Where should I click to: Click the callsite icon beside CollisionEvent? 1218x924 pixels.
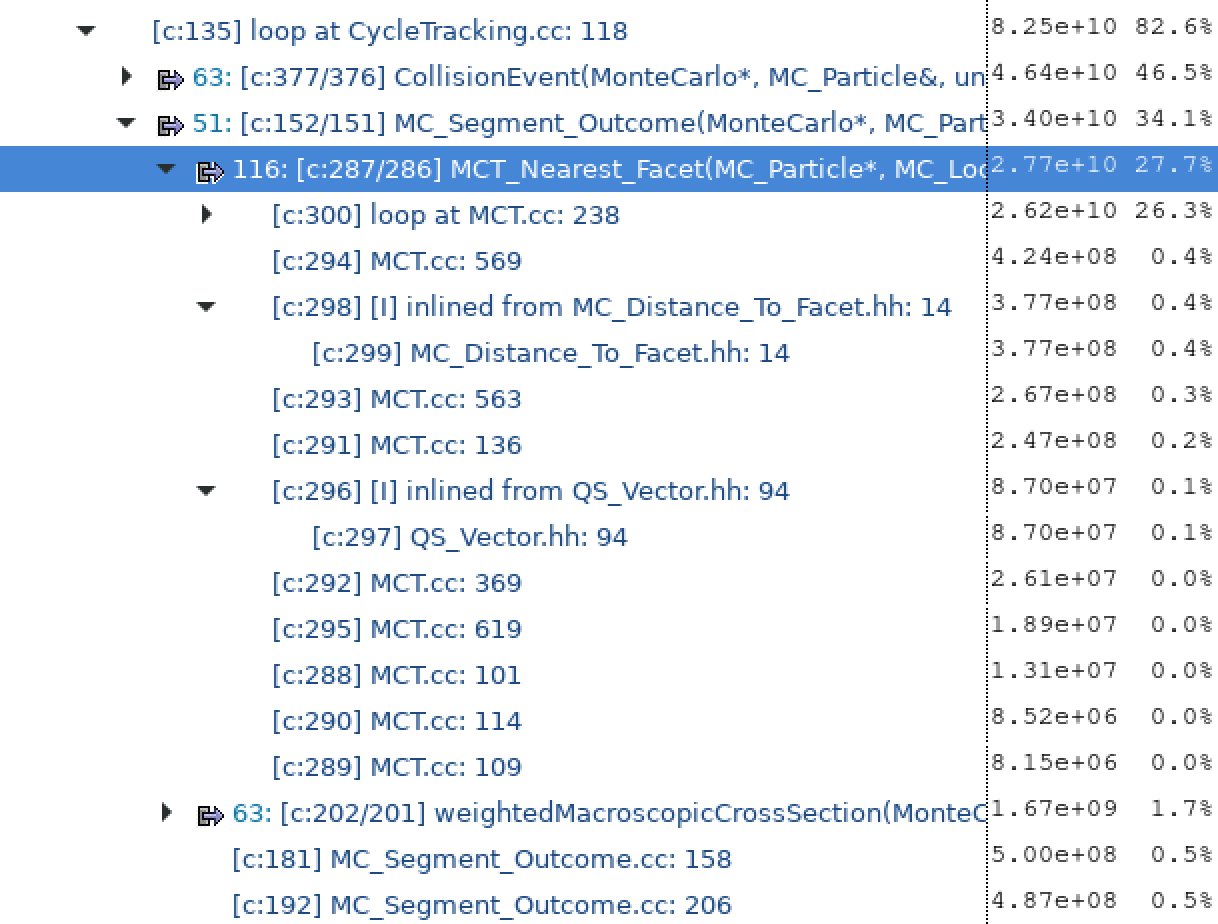(172, 77)
